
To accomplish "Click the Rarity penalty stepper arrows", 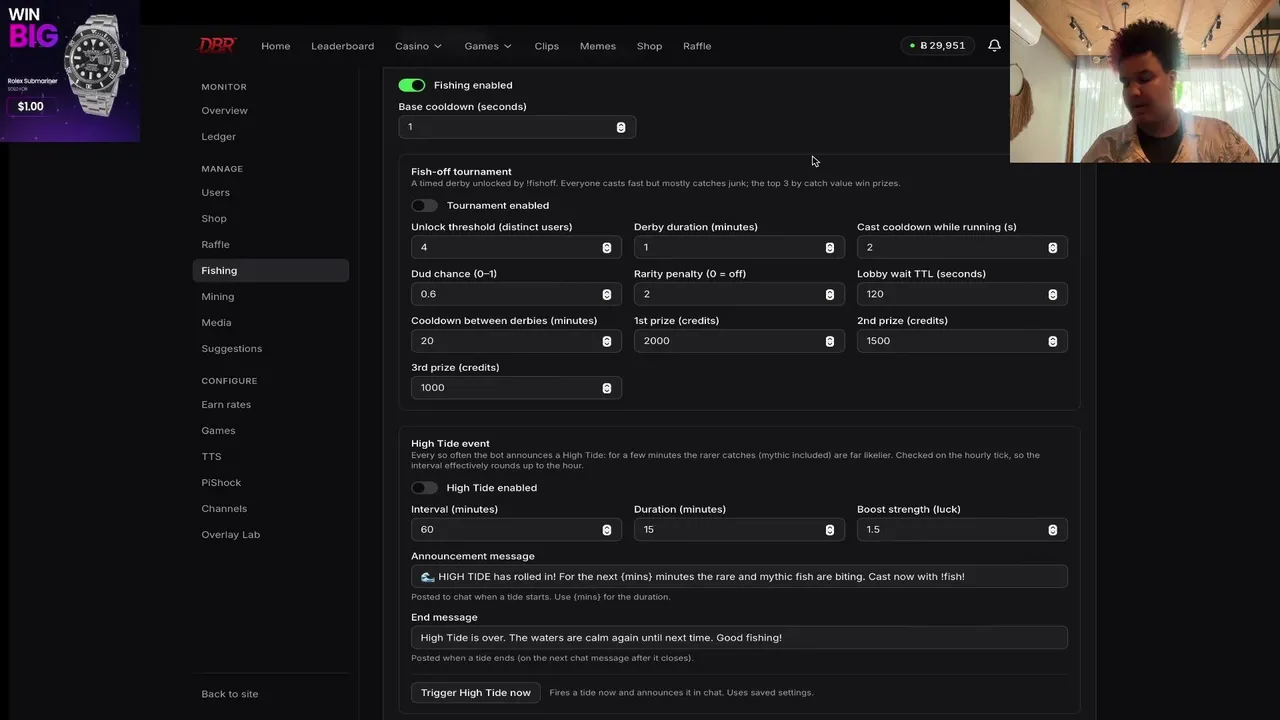I will coord(829,294).
